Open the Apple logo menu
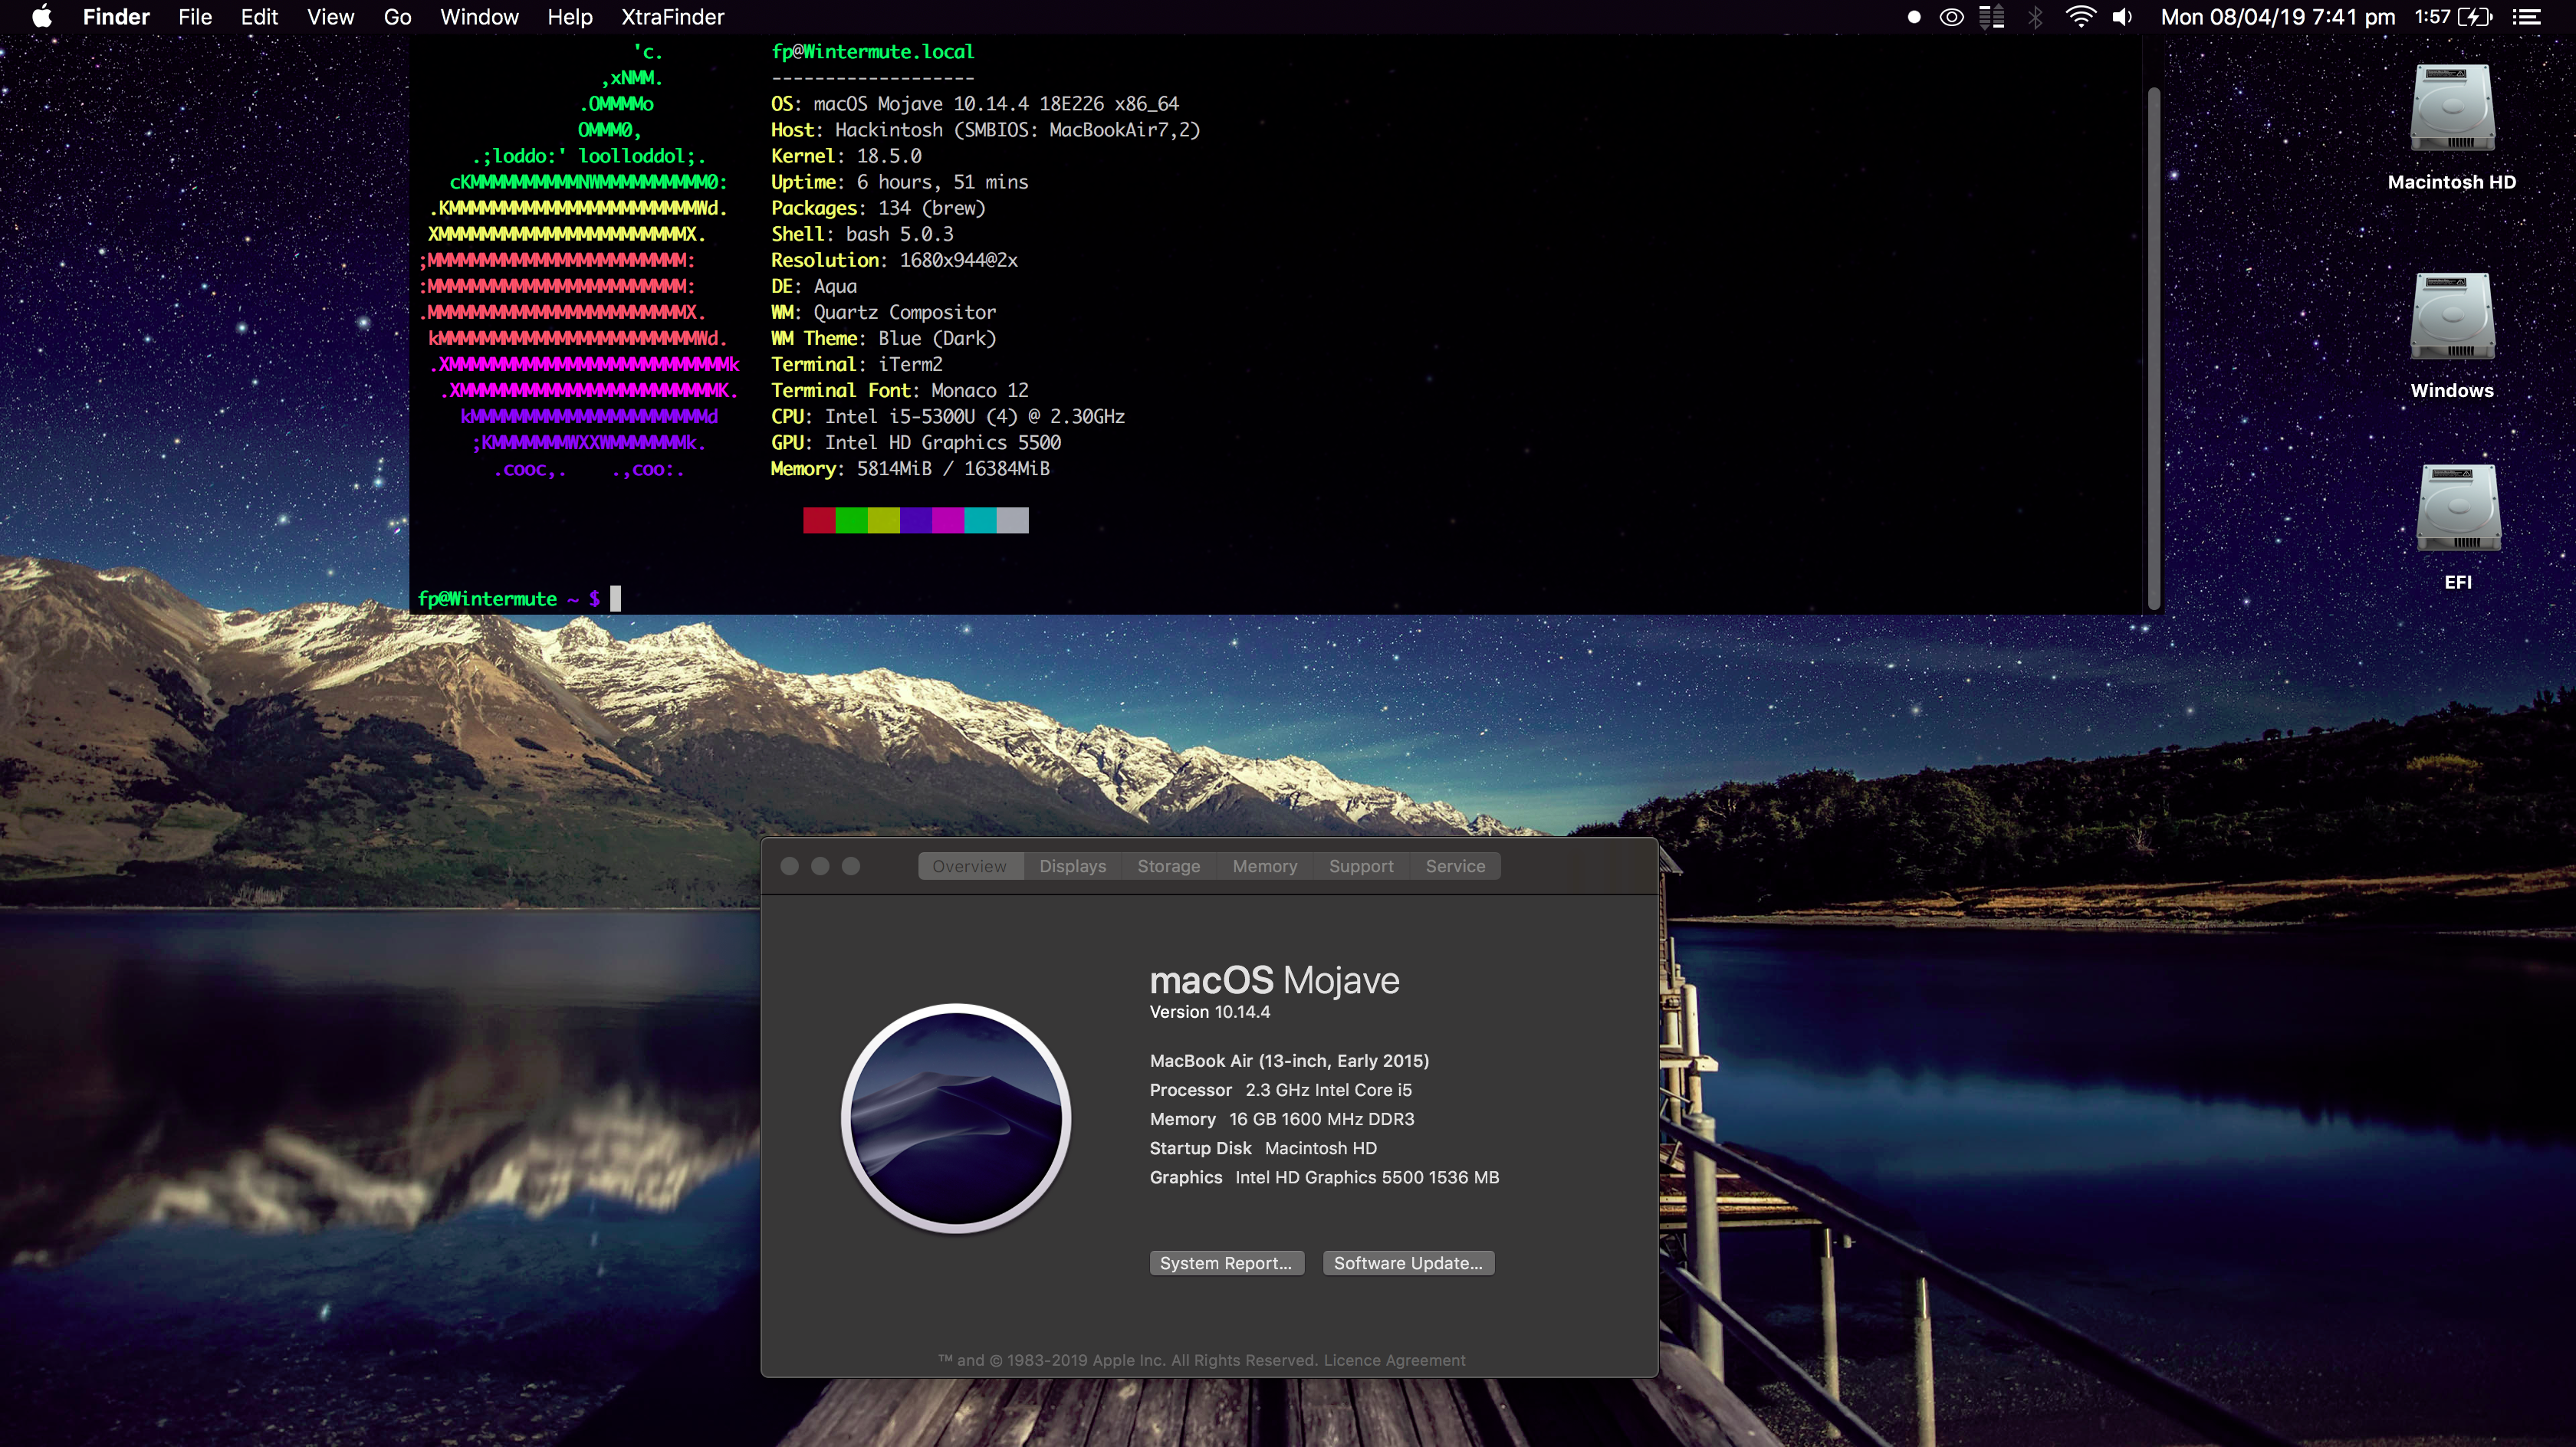This screenshot has width=2576, height=1447. [x=41, y=17]
